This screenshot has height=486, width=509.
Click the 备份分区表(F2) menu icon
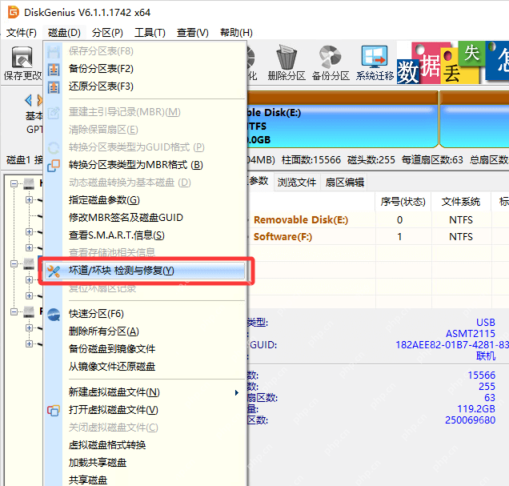pos(54,69)
